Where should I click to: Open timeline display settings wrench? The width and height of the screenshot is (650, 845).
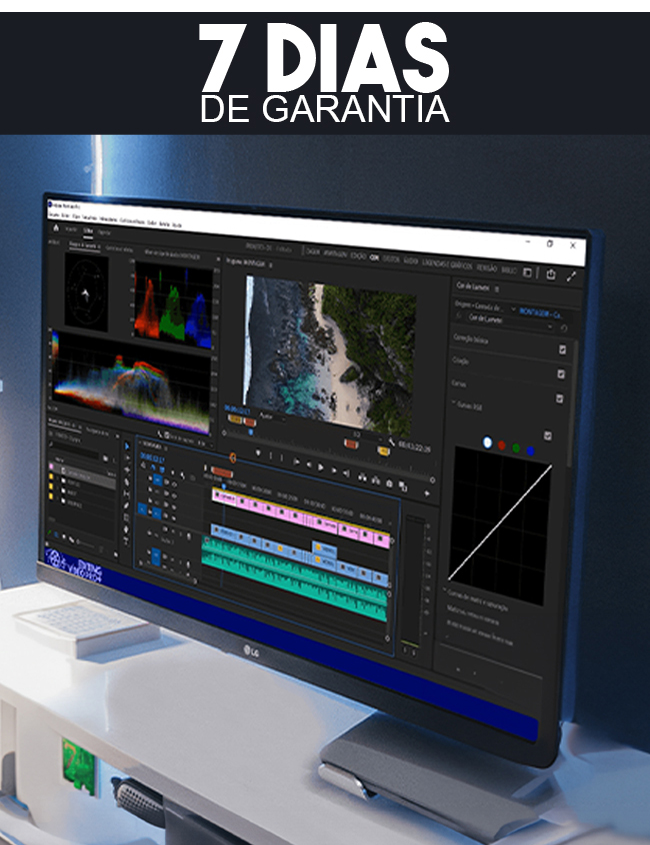pyautogui.click(x=183, y=475)
